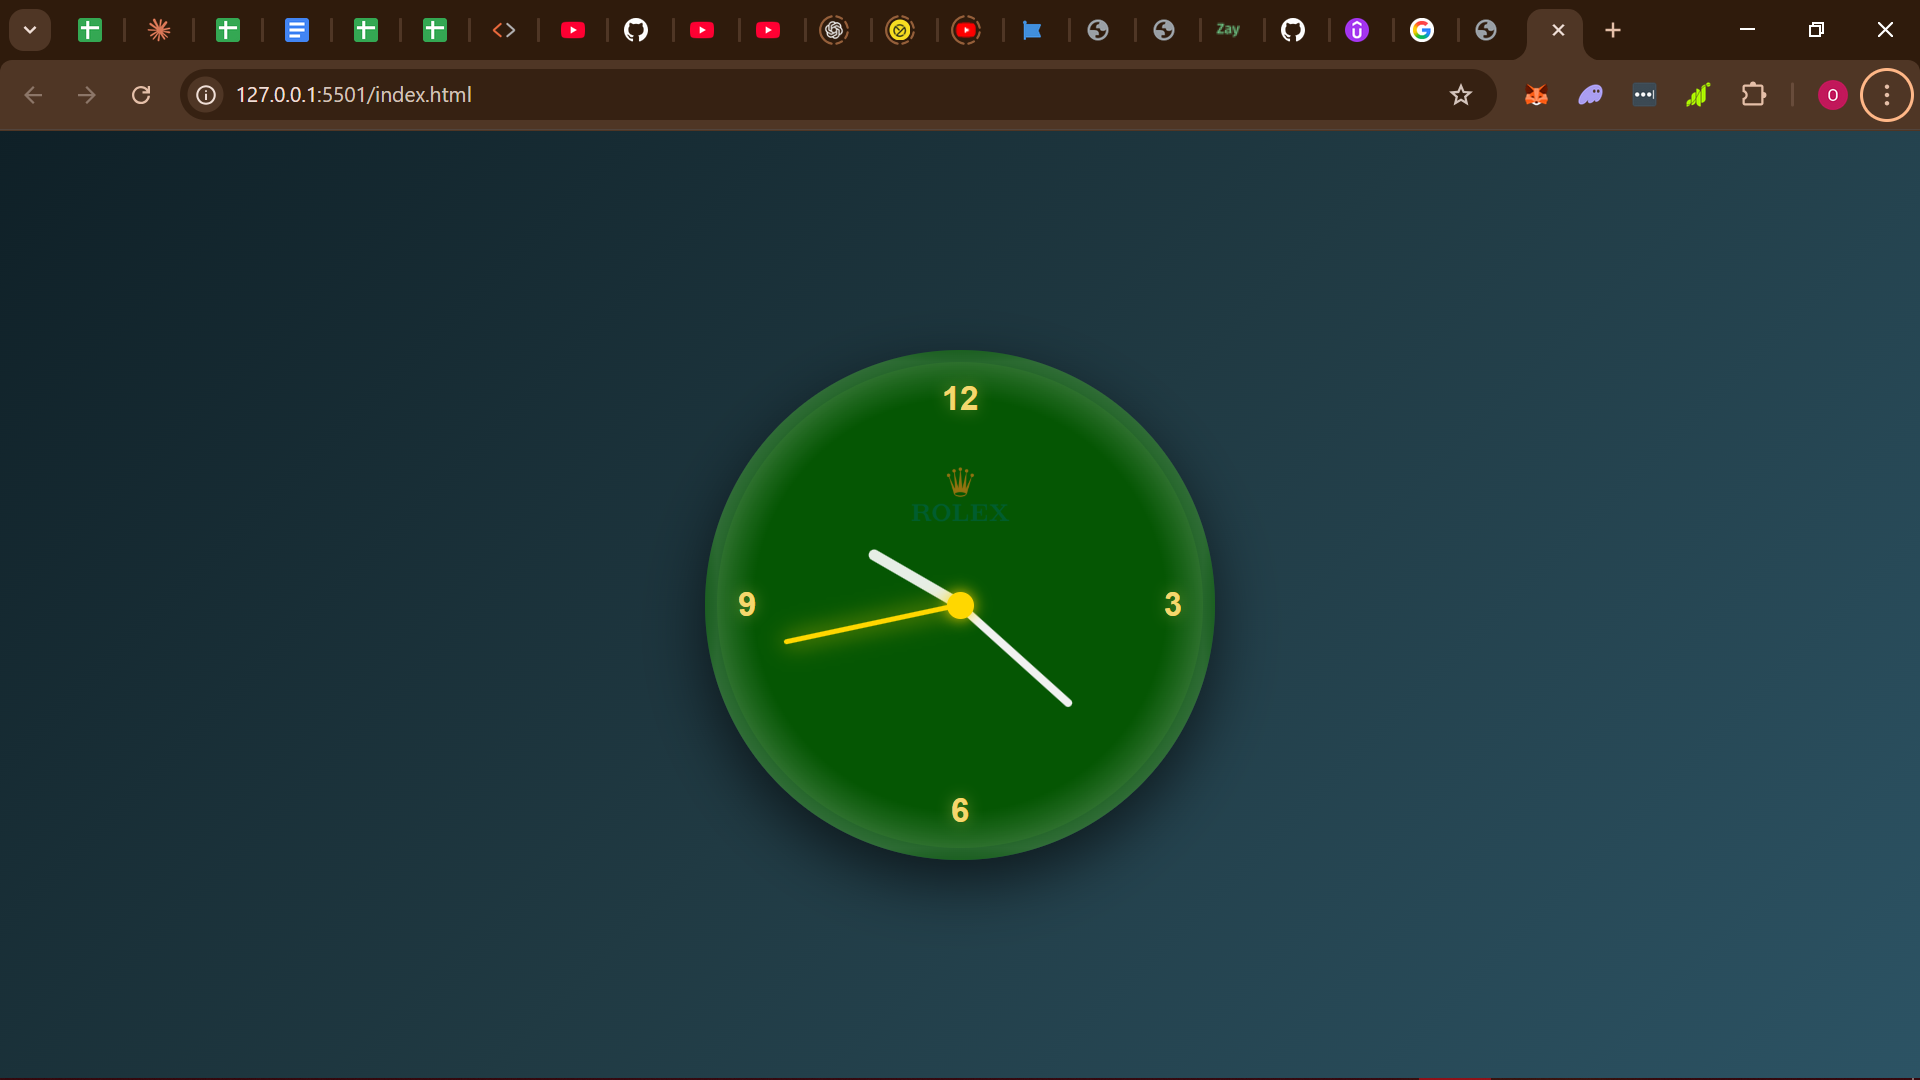Click the ROLEX text on the dial
Screen dimensions: 1920x1080
click(960, 513)
